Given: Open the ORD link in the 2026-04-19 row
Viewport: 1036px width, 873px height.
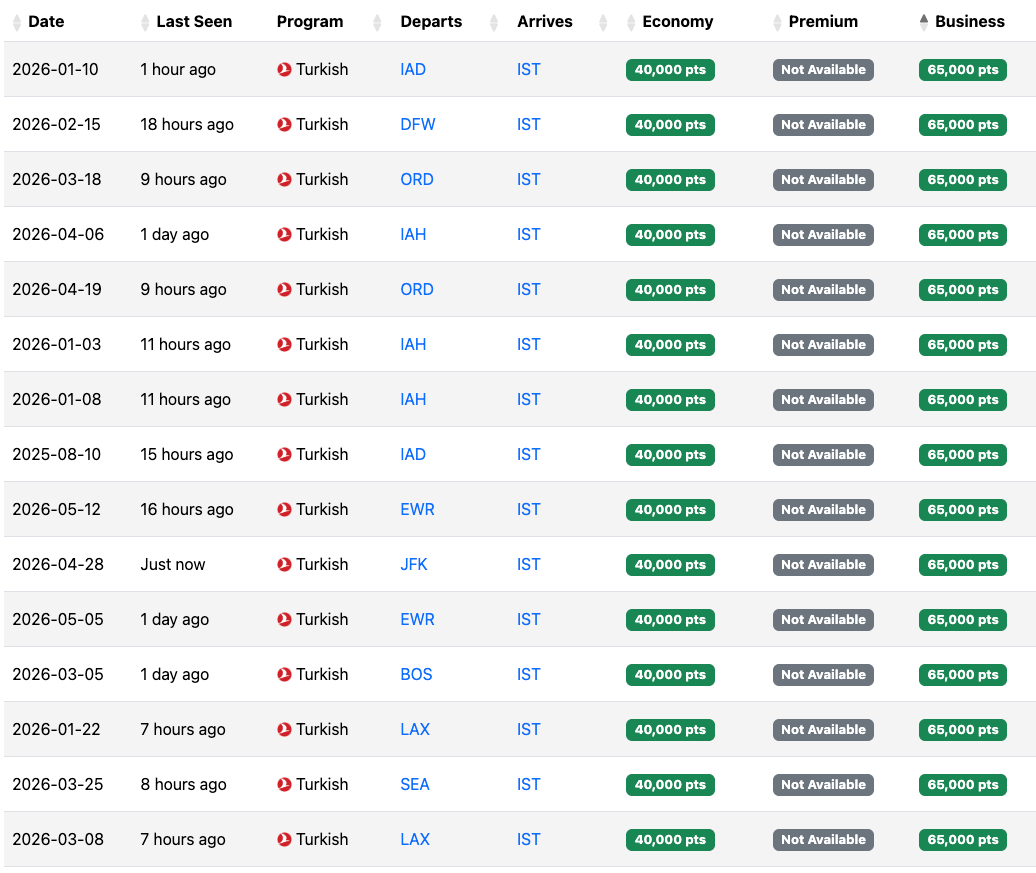Looking at the screenshot, I should pyautogui.click(x=417, y=289).
